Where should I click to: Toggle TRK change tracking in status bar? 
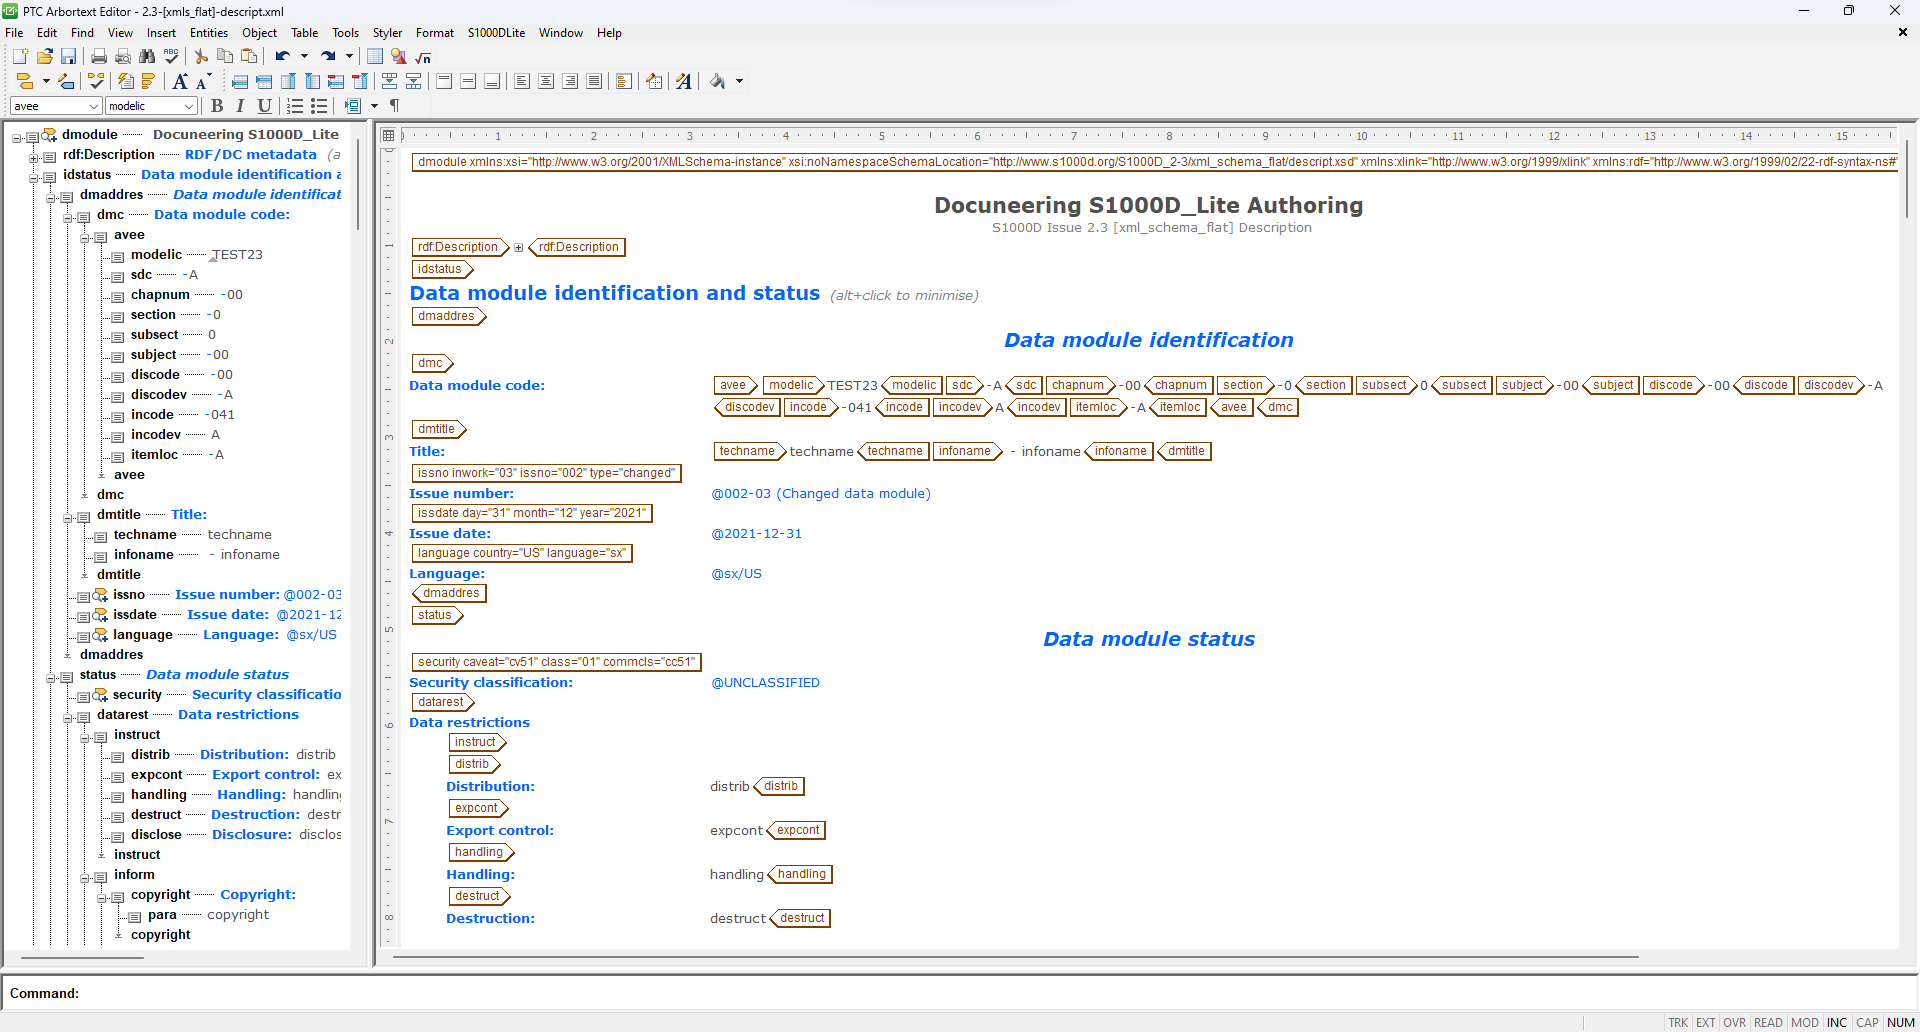1678,1022
